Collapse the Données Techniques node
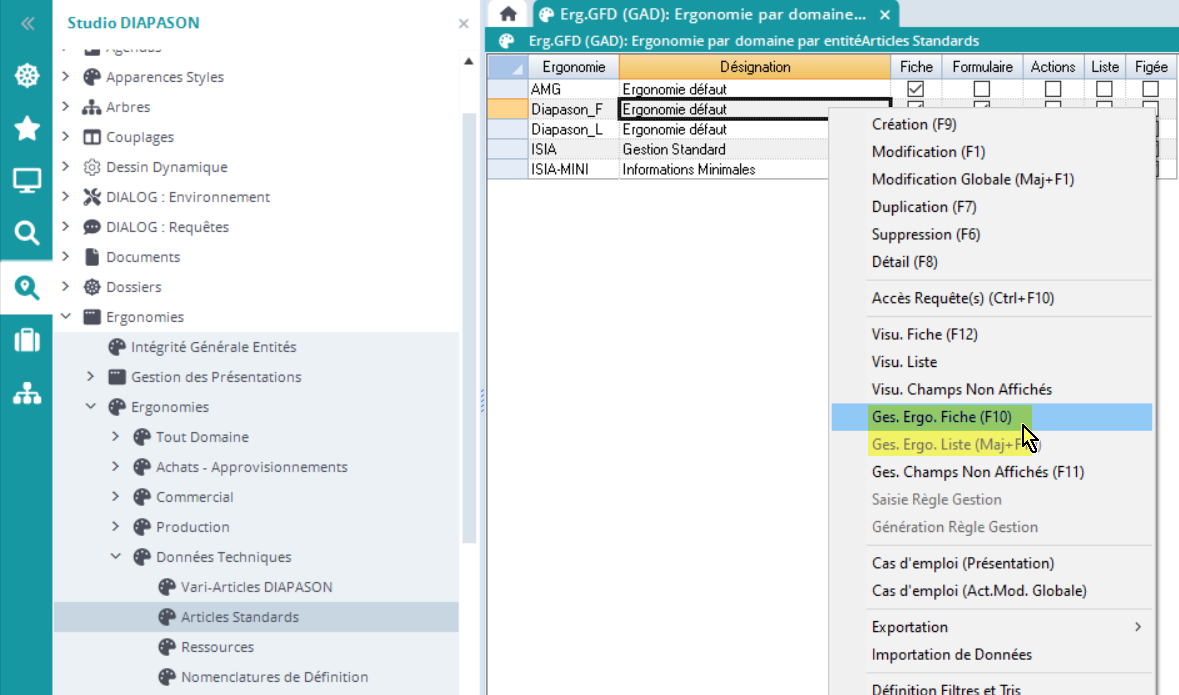Viewport: 1179px width, 695px height. (x=116, y=557)
